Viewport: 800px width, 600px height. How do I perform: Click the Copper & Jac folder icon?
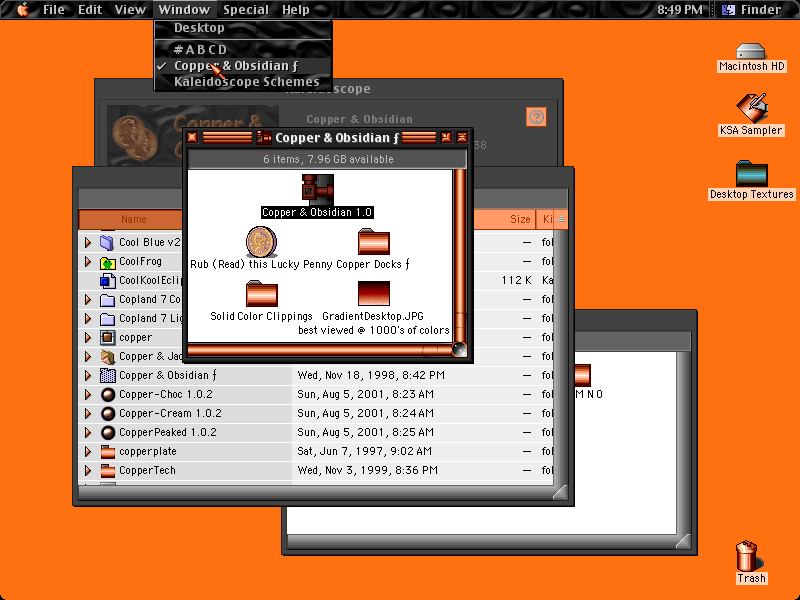tap(107, 357)
